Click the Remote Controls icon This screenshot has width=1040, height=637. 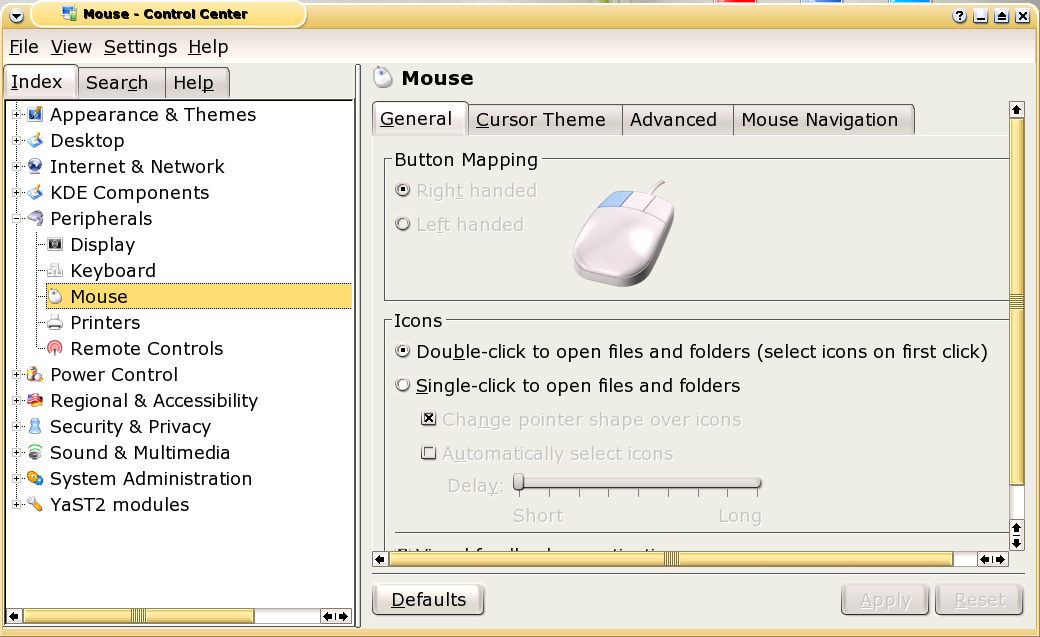[55, 348]
